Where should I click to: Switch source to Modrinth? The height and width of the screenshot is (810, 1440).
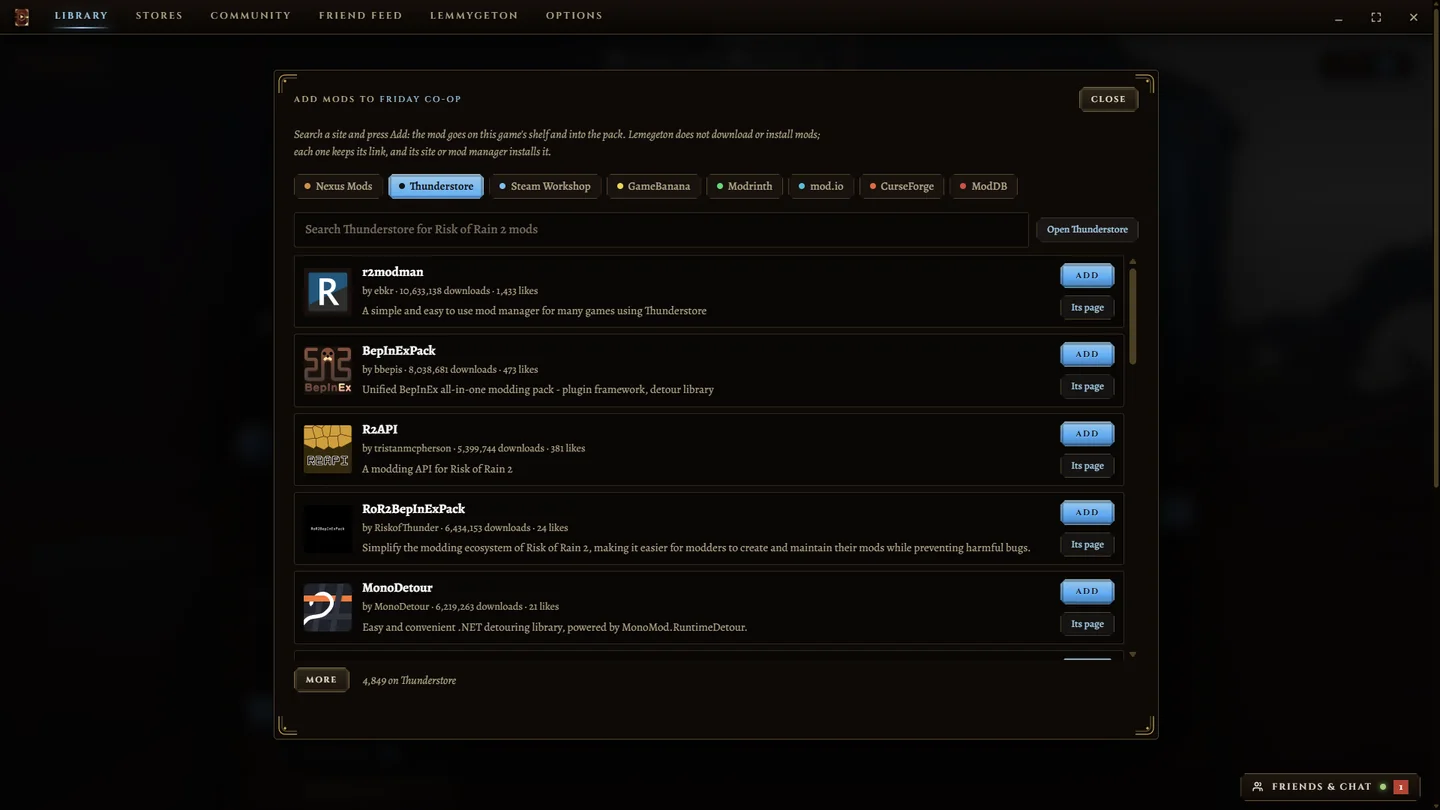pyautogui.click(x=744, y=186)
